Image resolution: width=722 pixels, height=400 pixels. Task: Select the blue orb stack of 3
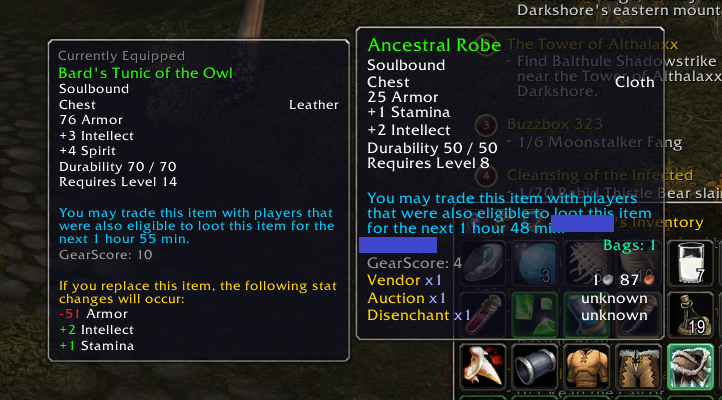click(535, 263)
